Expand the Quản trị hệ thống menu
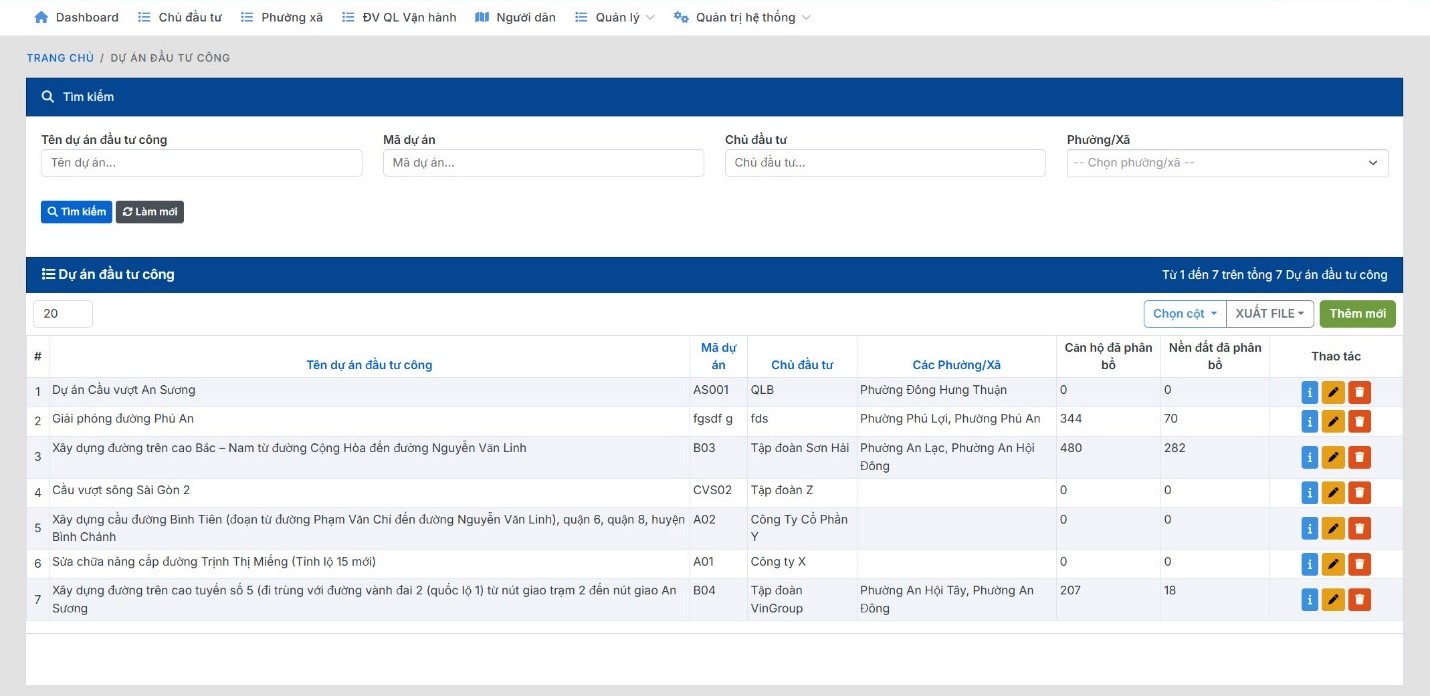 pyautogui.click(x=742, y=17)
